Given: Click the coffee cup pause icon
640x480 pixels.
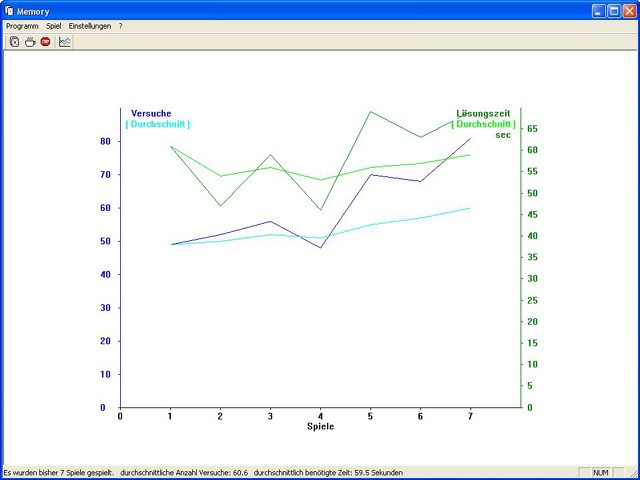Looking at the screenshot, I should pos(30,42).
